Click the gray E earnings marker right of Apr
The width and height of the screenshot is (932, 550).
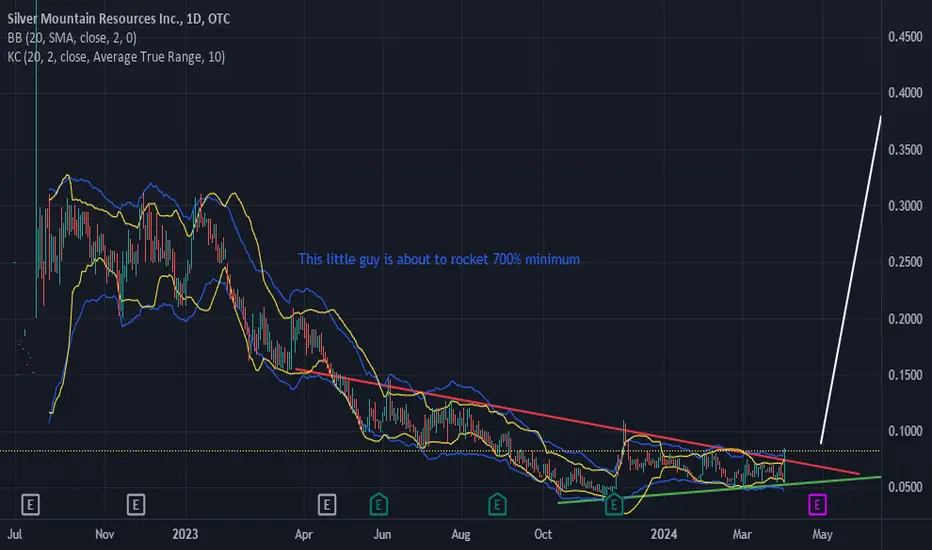click(326, 505)
